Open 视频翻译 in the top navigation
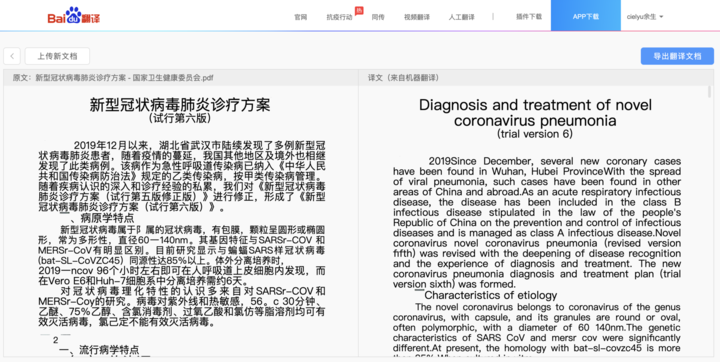The image size is (720, 362). click(417, 17)
